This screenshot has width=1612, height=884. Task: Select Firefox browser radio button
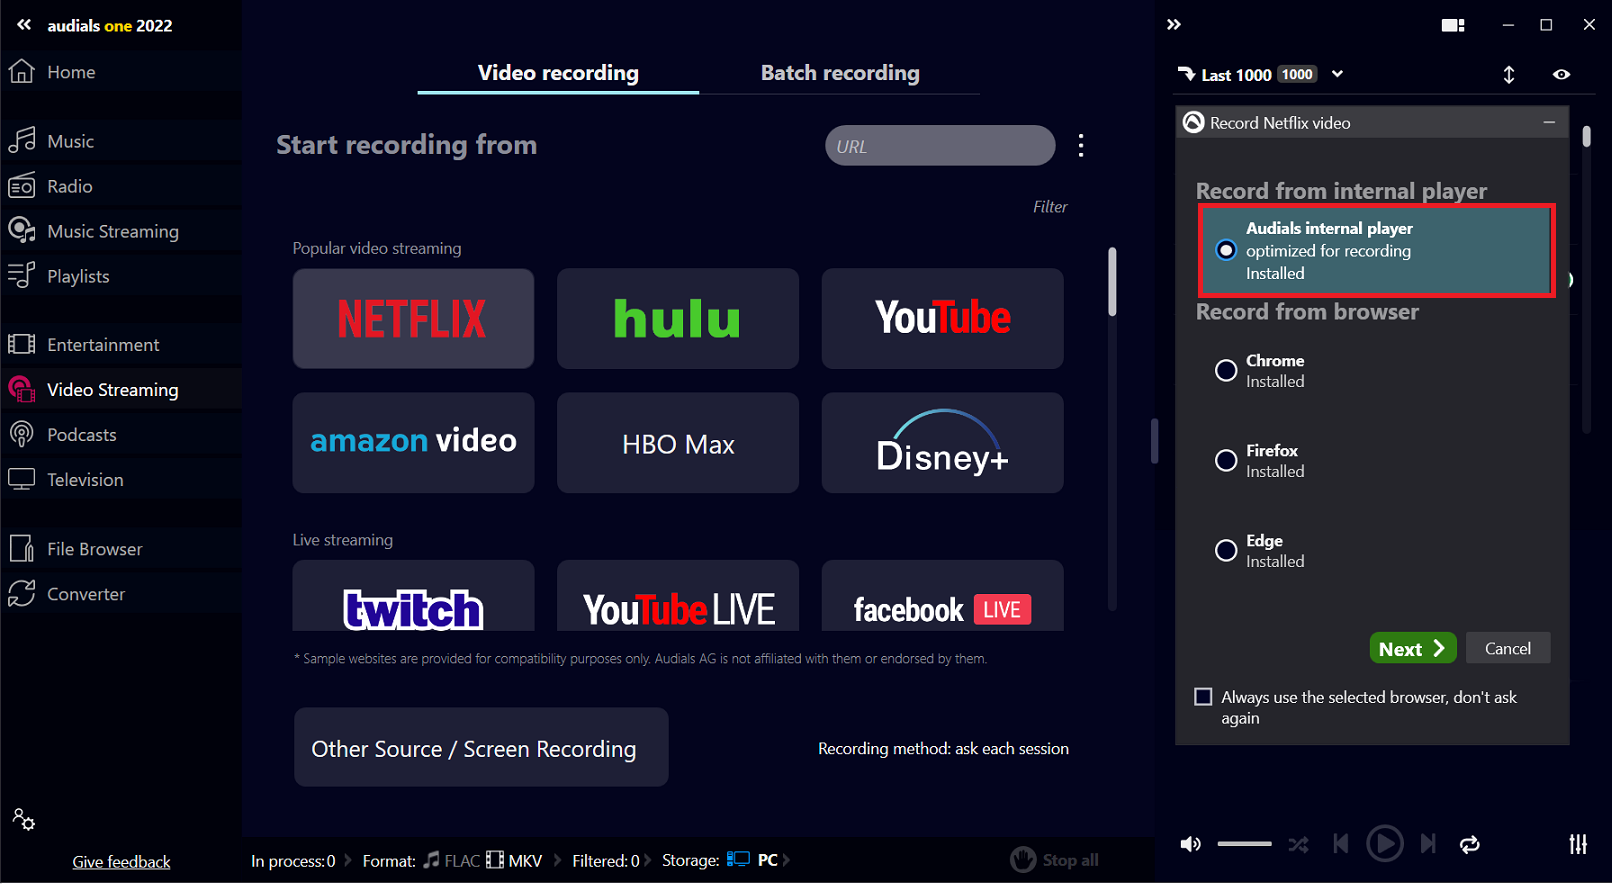(1226, 460)
